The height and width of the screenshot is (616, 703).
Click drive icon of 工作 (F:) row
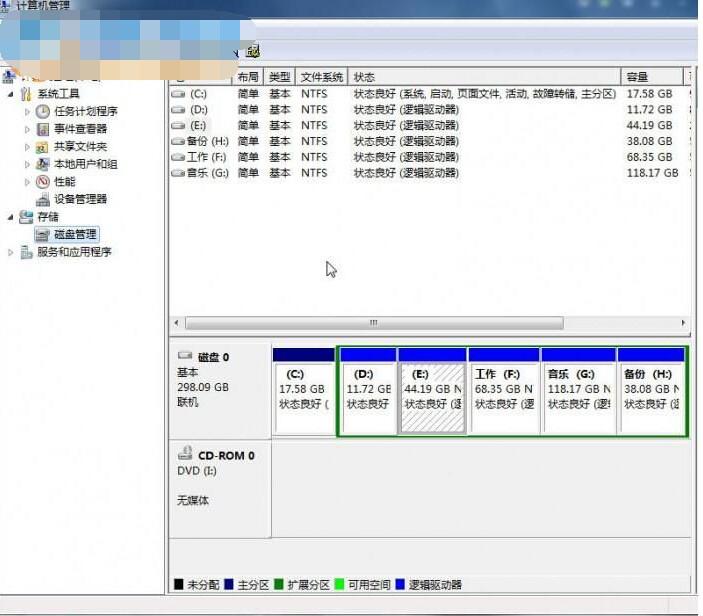[x=178, y=157]
